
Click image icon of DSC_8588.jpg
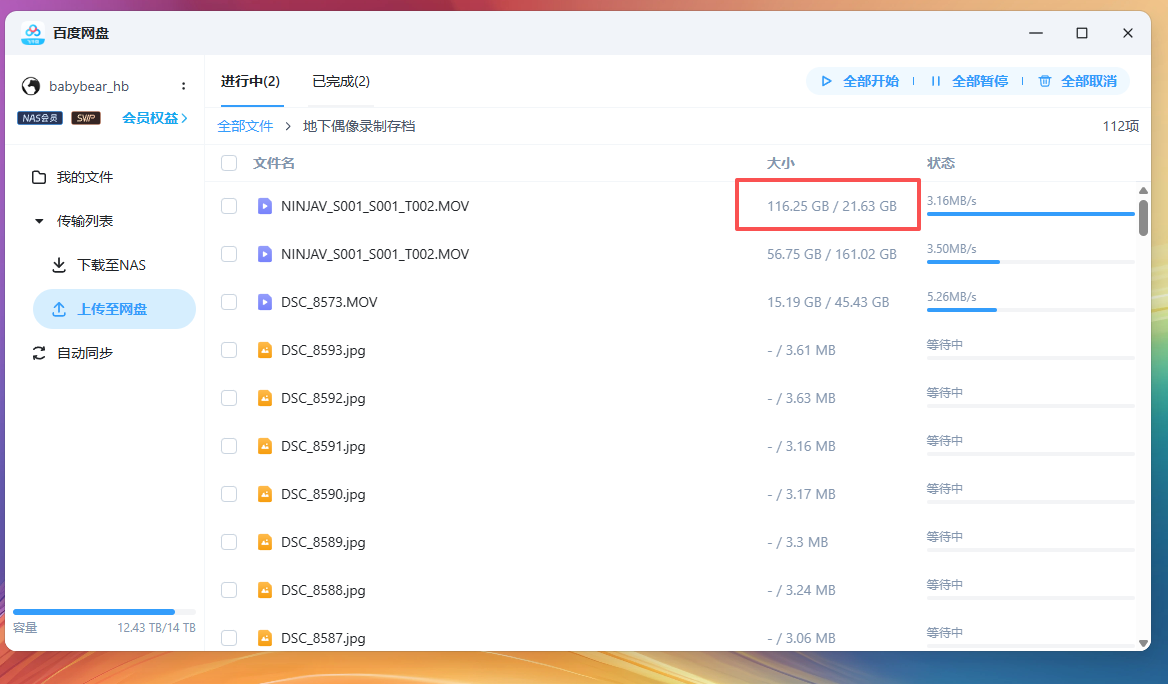(x=264, y=590)
